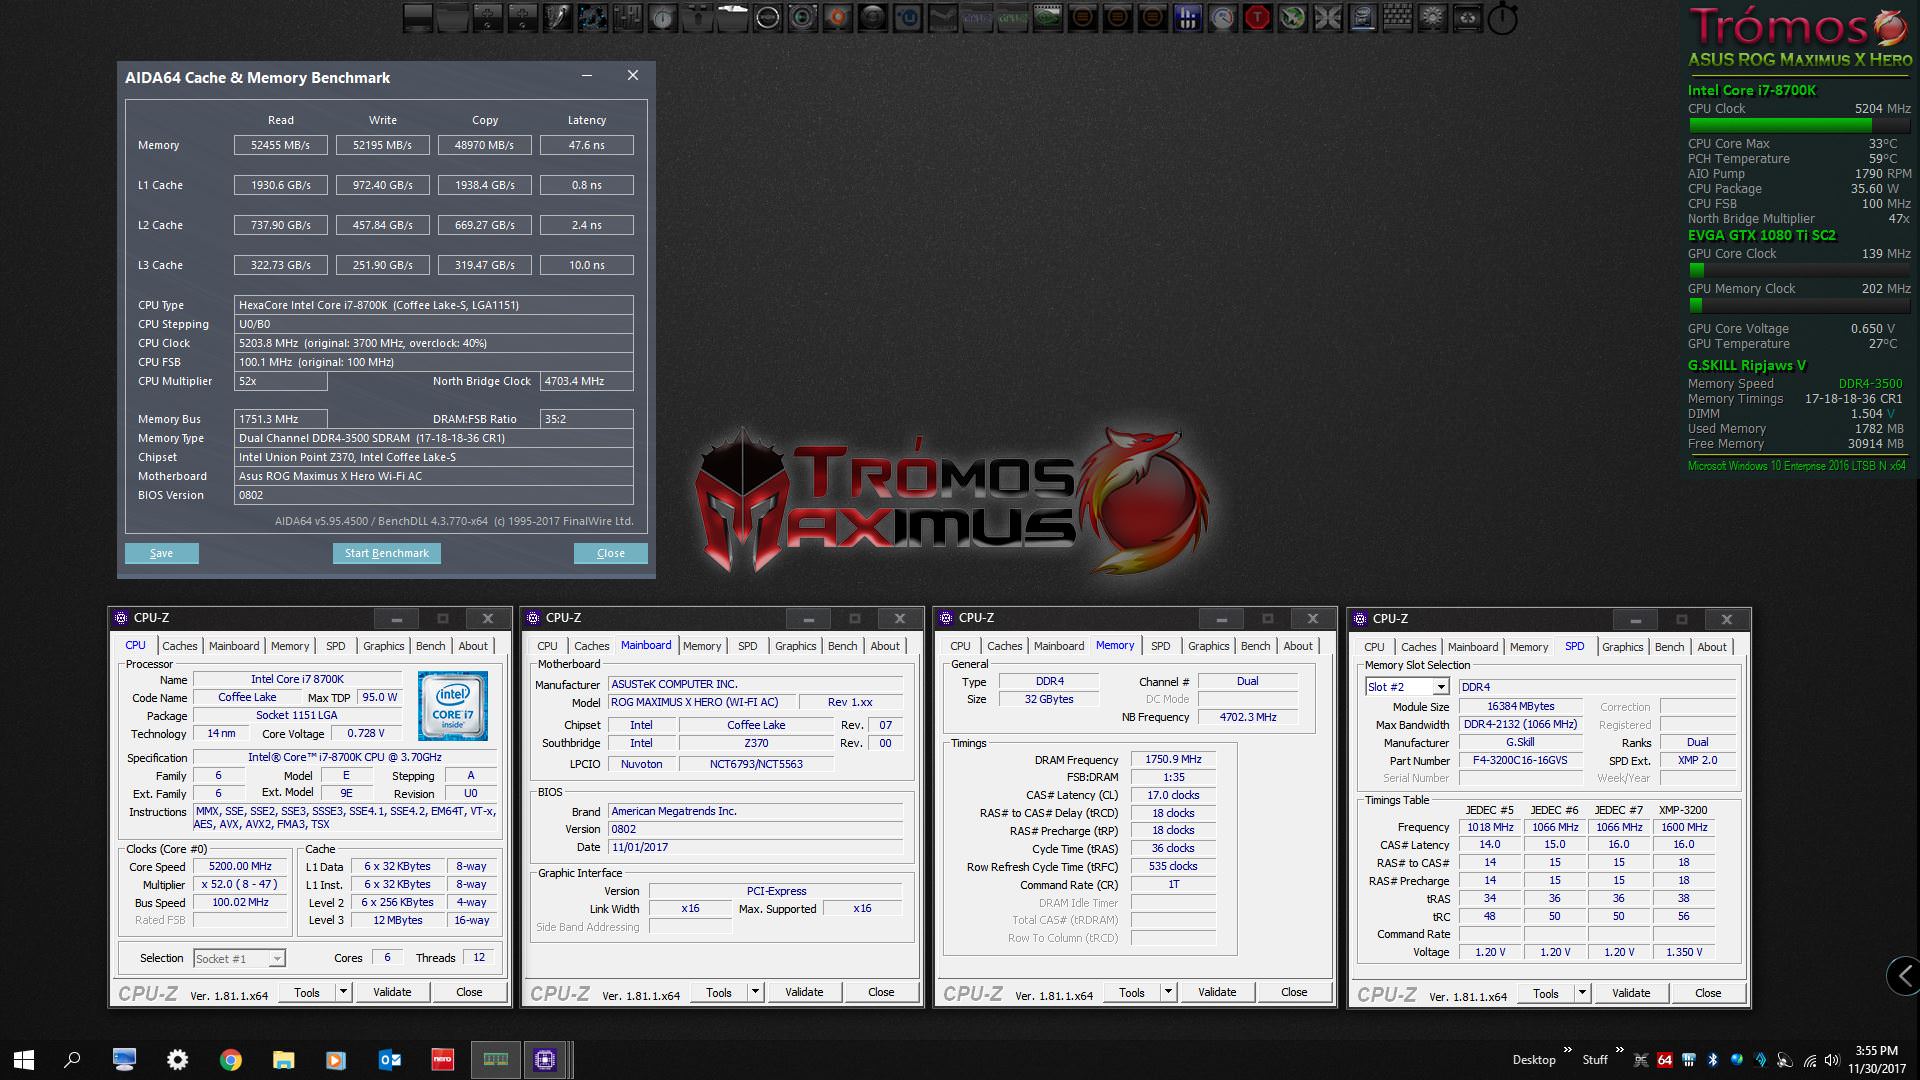Click Memory Read value 52455 MB/s

280,145
